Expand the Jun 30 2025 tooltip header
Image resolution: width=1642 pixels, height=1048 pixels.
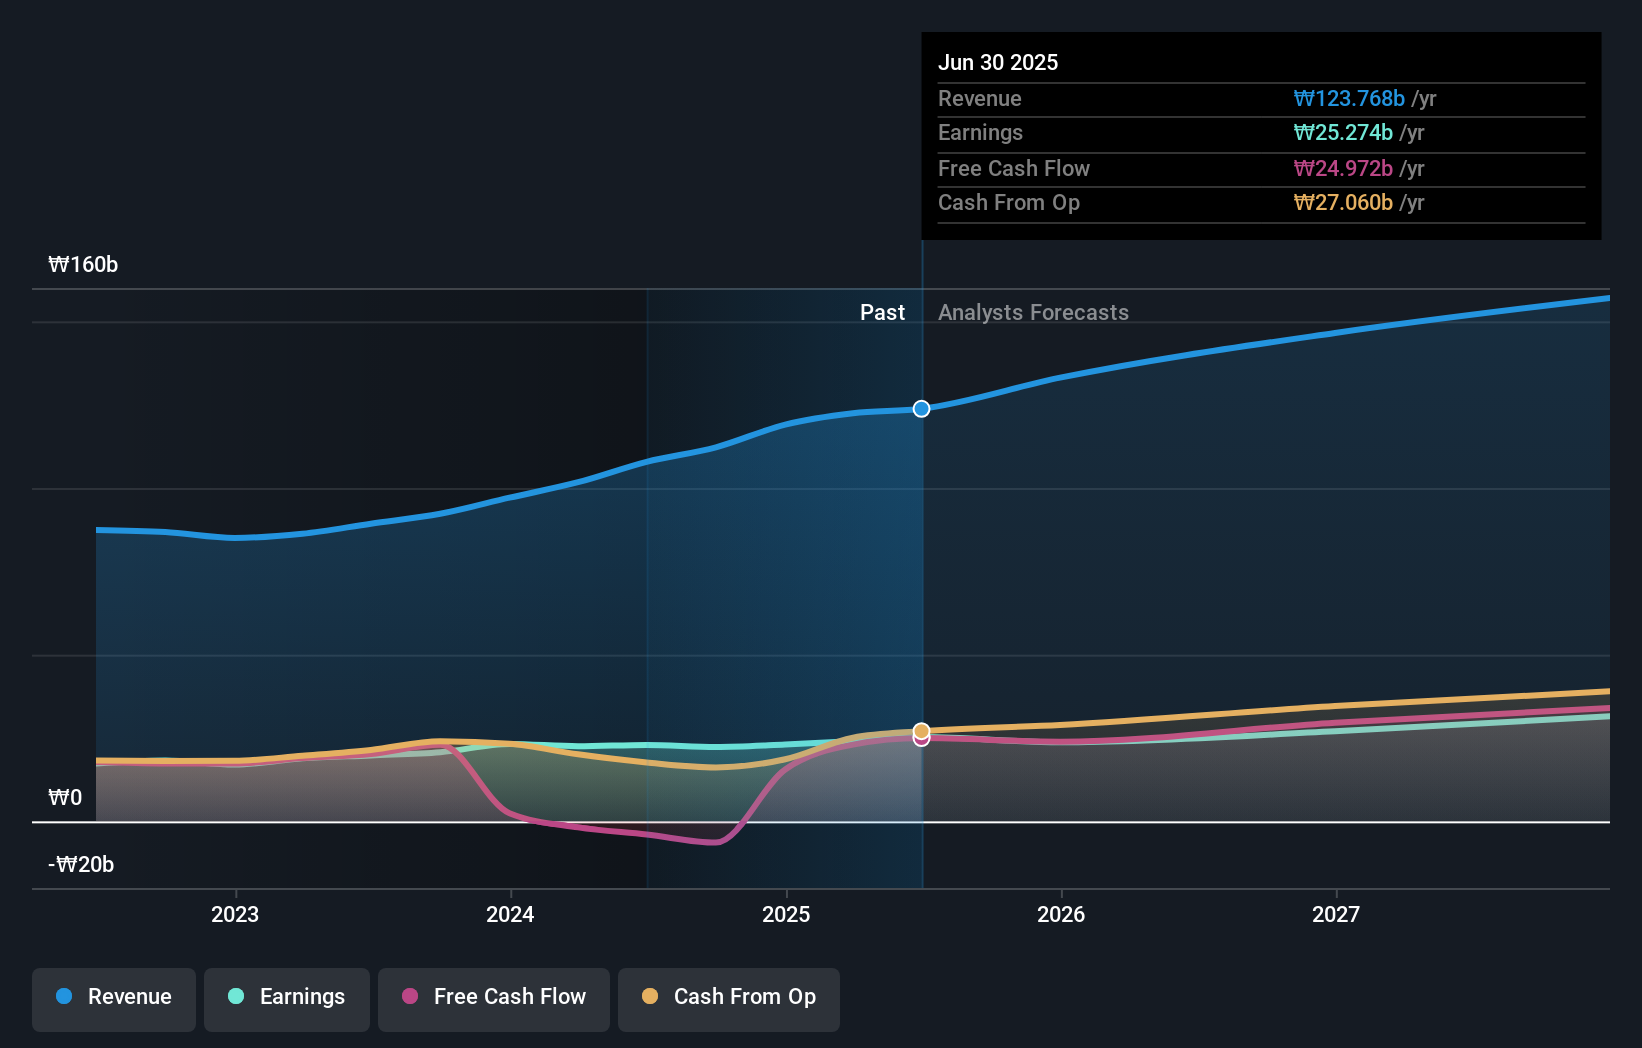[x=997, y=62]
